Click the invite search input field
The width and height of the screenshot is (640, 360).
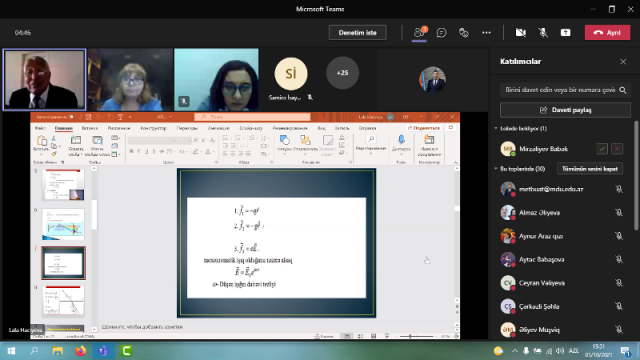click(560, 90)
